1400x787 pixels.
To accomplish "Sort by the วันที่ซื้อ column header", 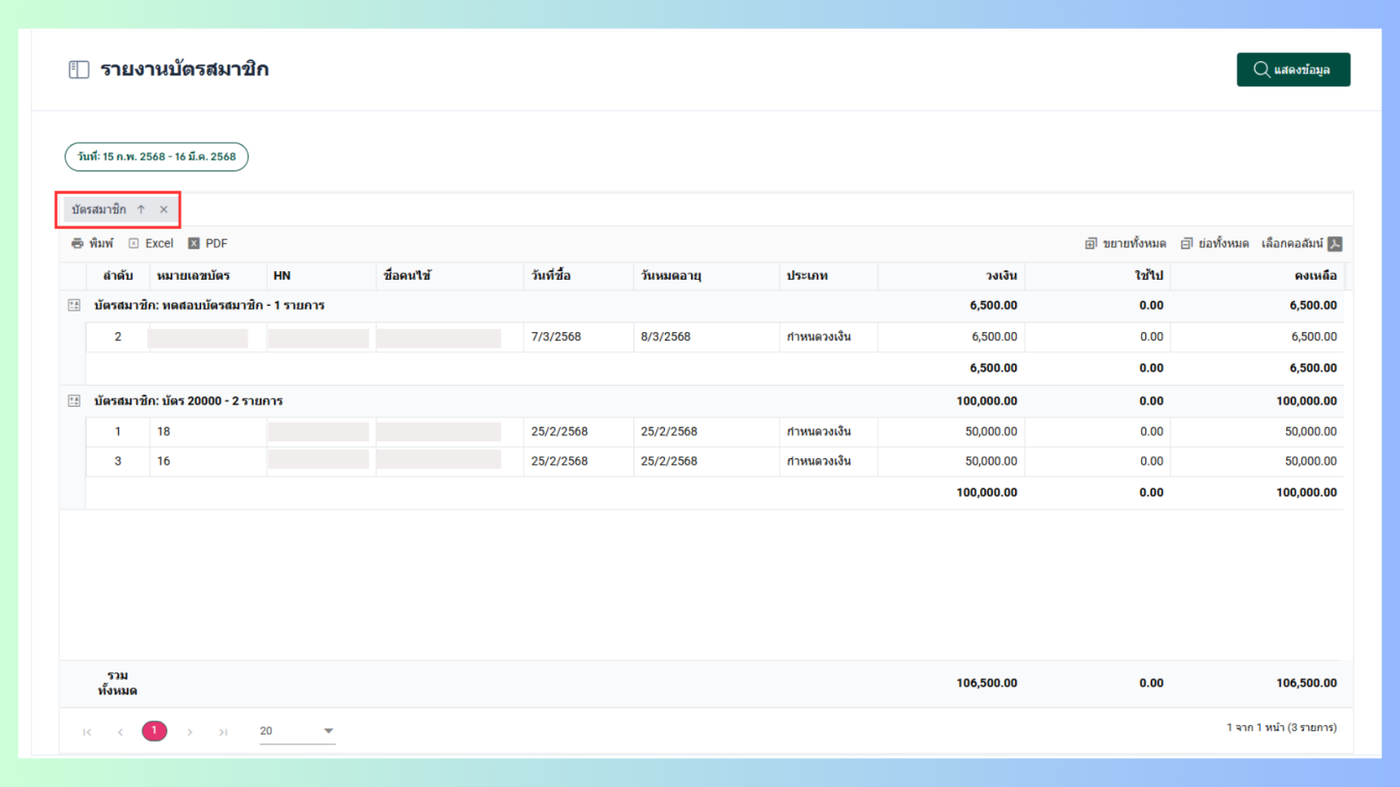I will coord(579,276).
